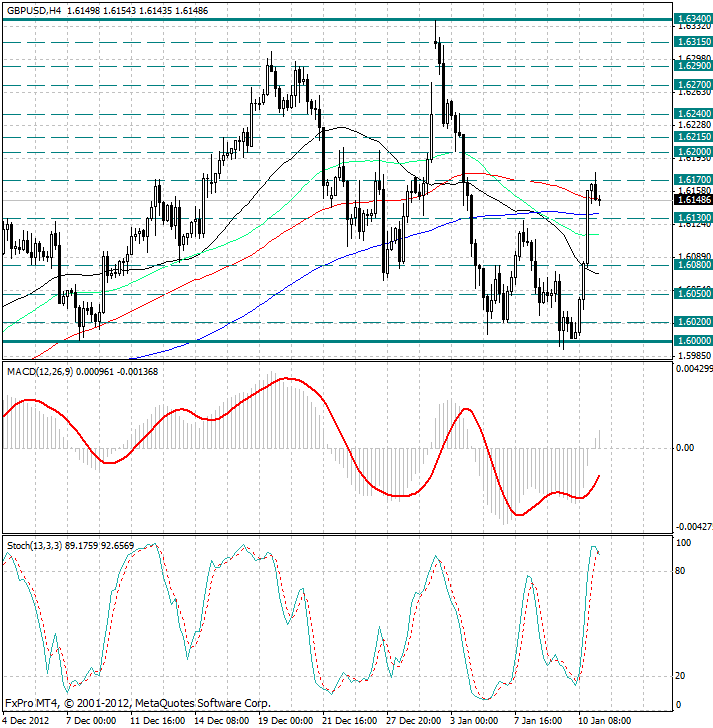
Task: Click the GBPUSD,H4 chart title text
Action: [34, 10]
